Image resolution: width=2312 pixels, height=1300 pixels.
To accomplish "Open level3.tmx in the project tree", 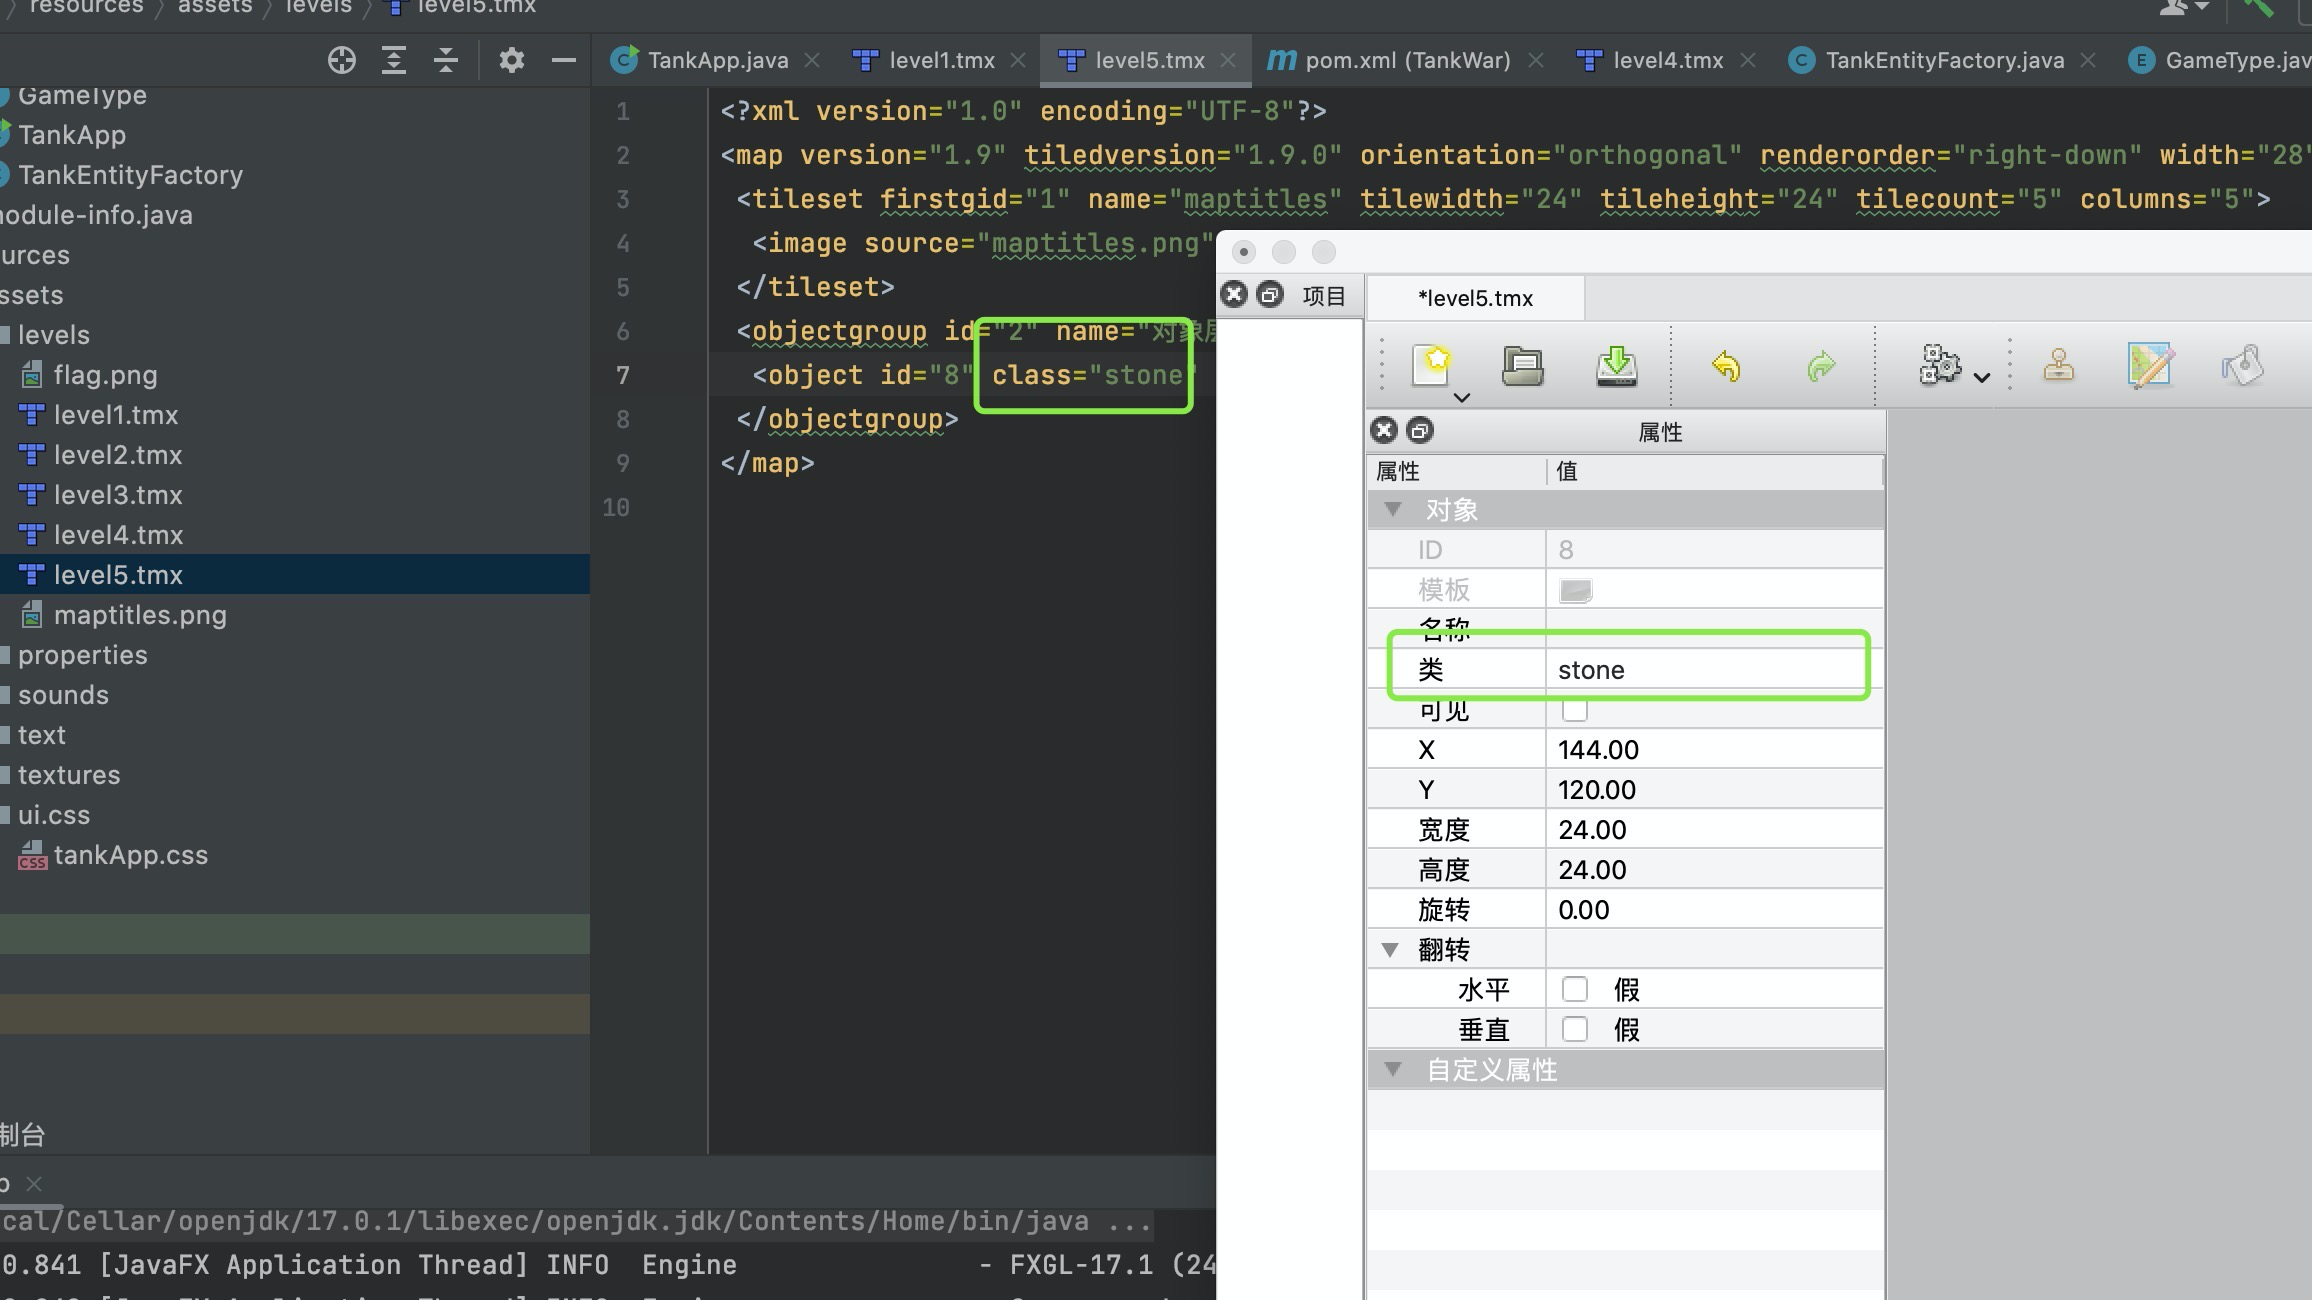I will 117,495.
